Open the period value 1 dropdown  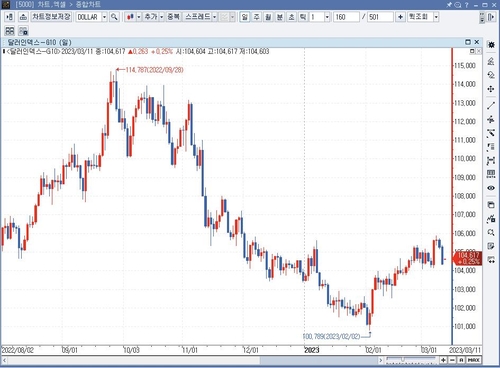(x=327, y=17)
